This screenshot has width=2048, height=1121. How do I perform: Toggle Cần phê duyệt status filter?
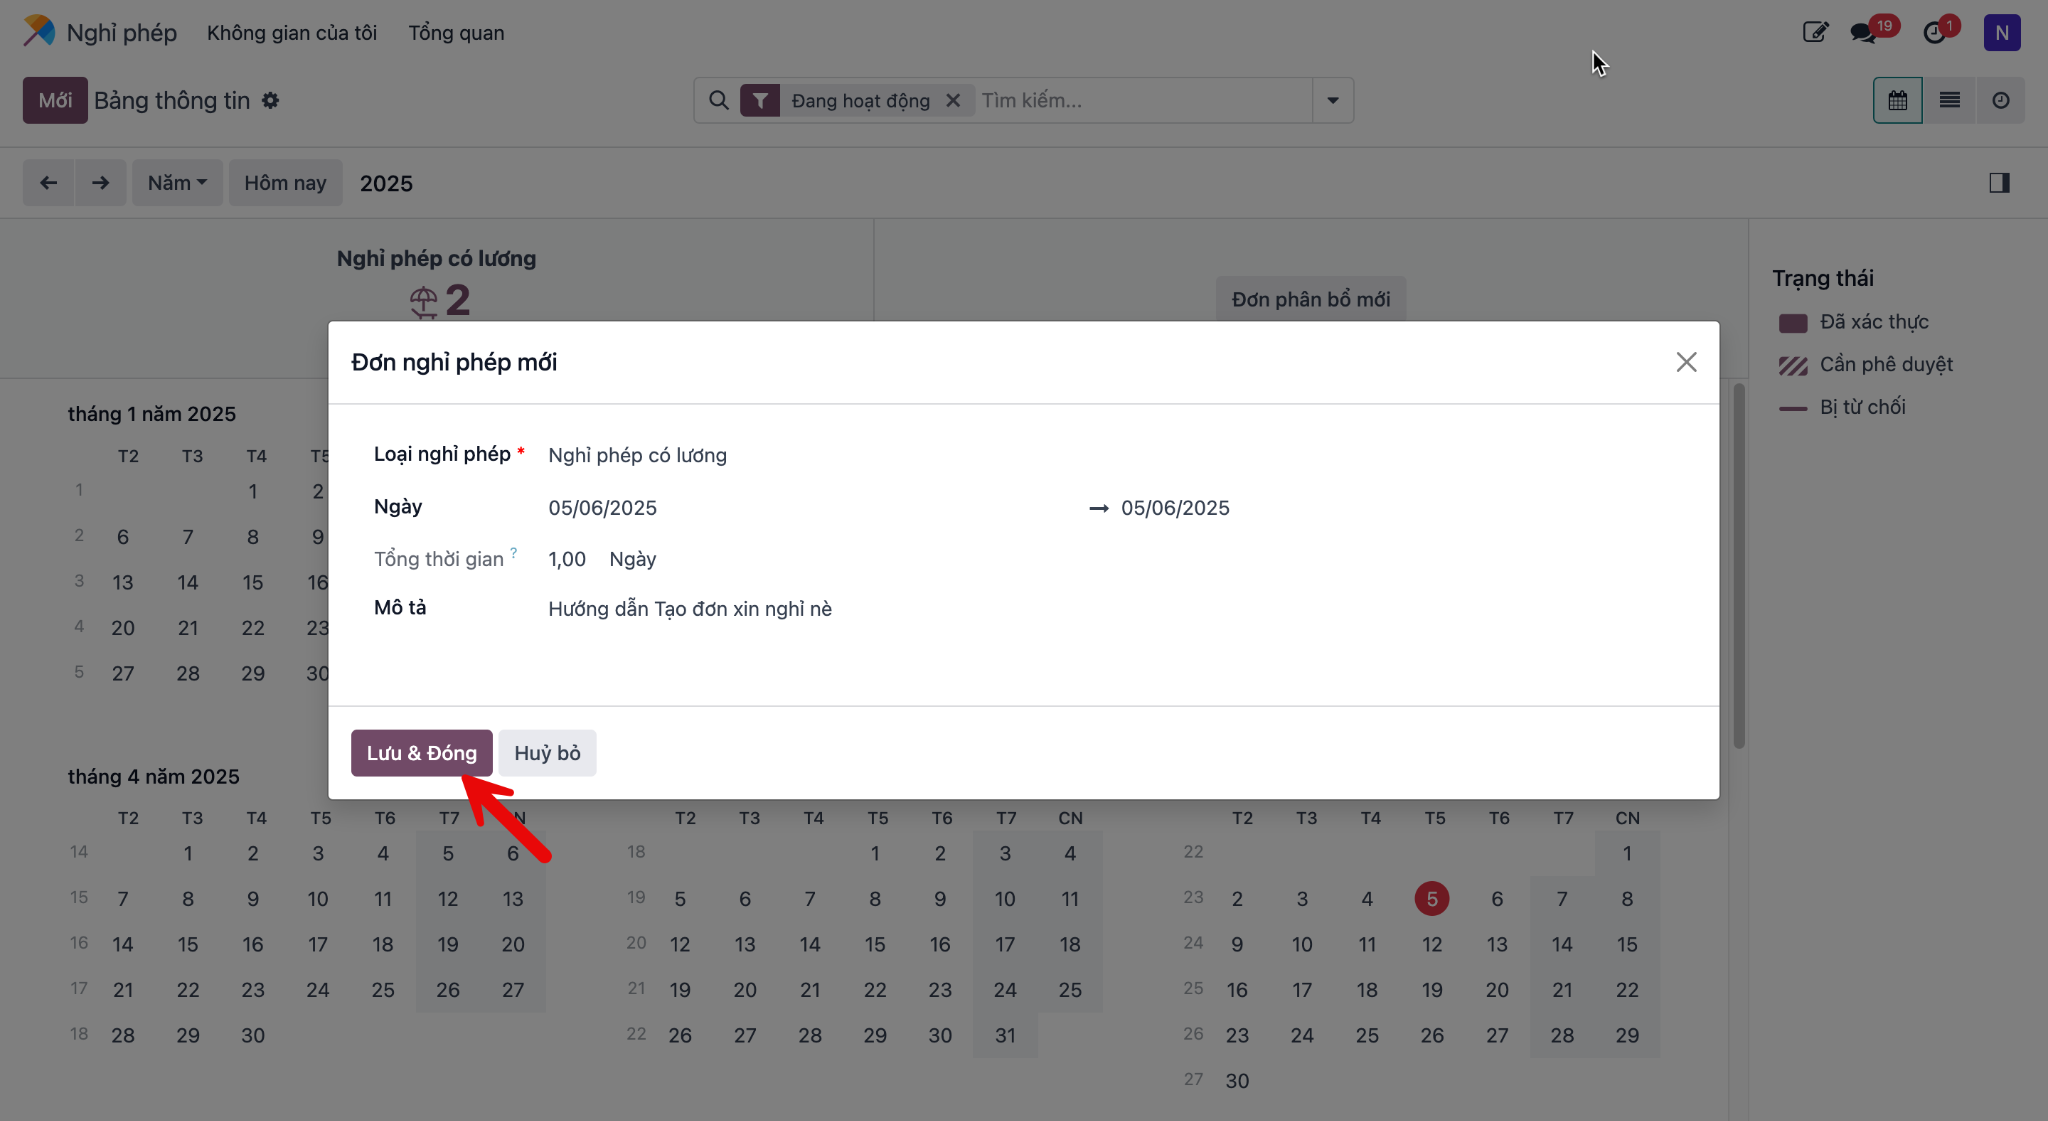coord(1865,364)
